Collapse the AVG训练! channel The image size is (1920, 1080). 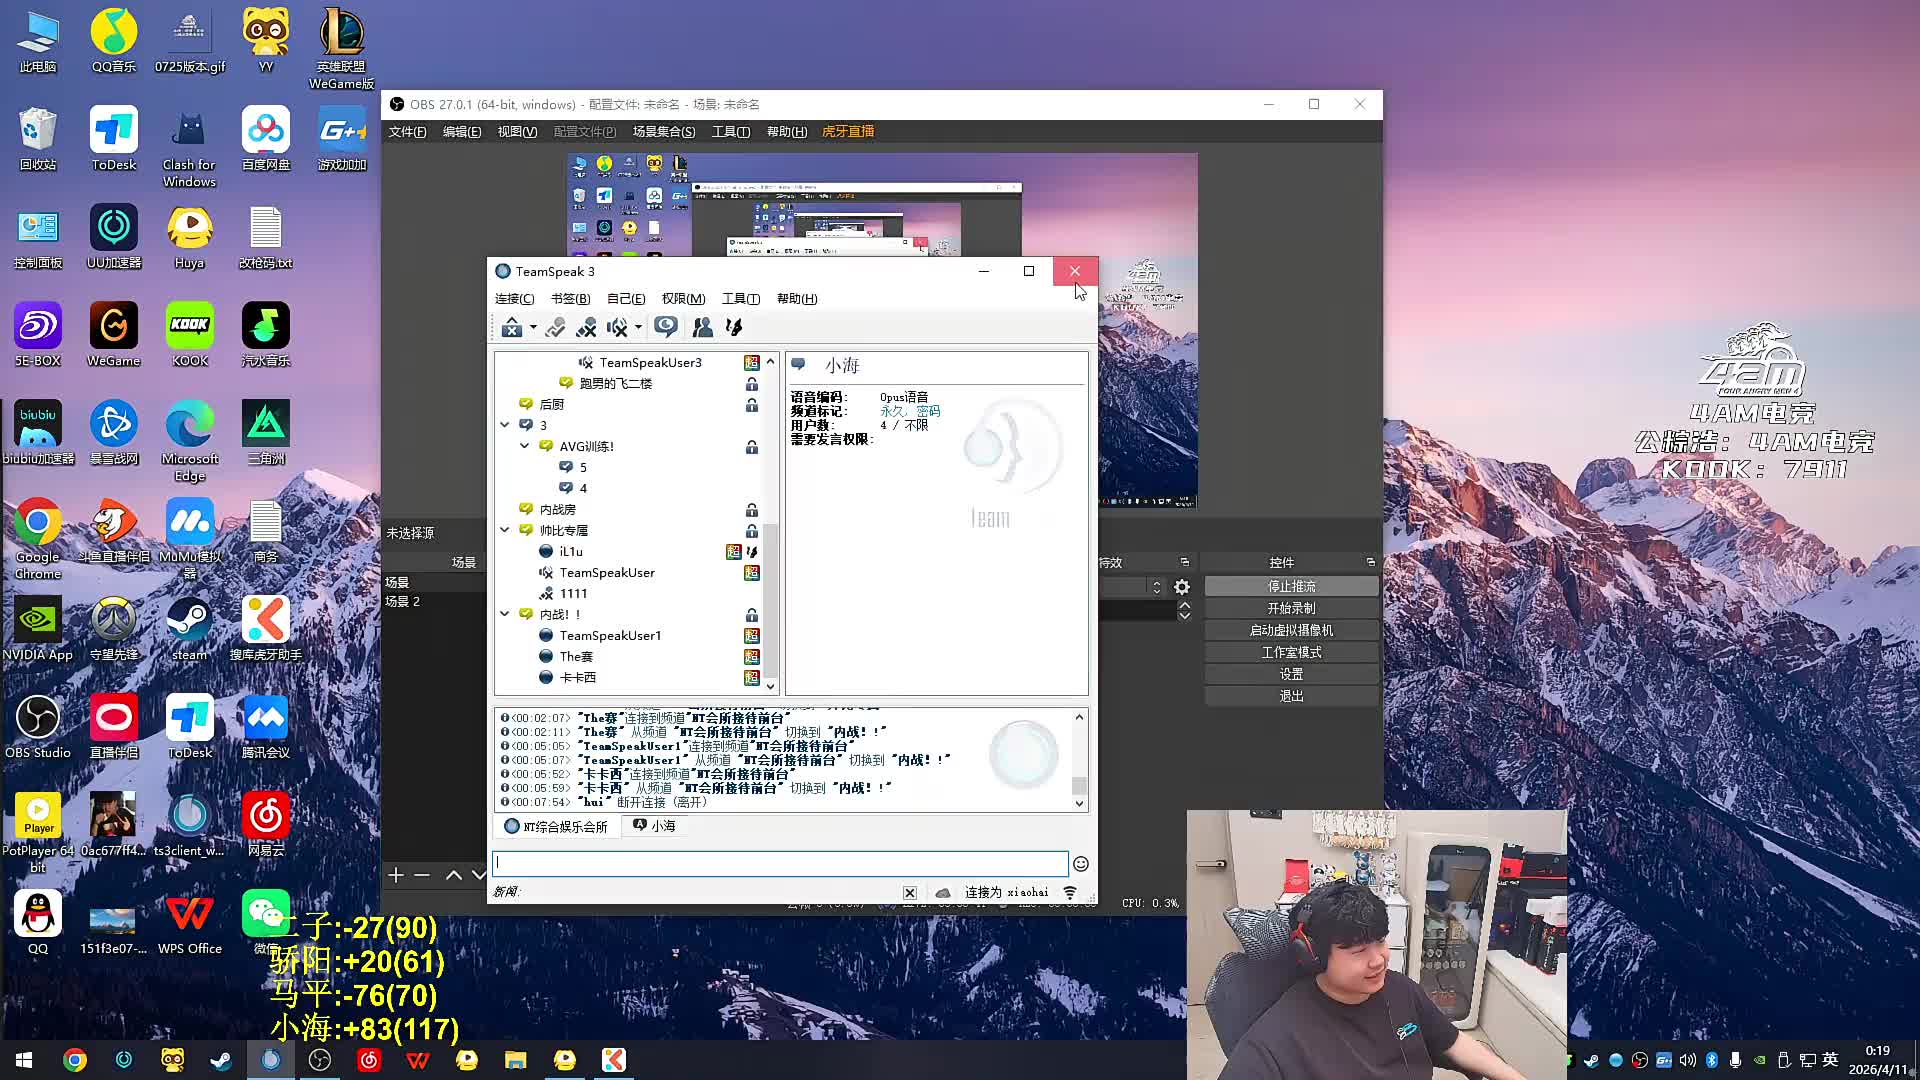click(x=524, y=446)
